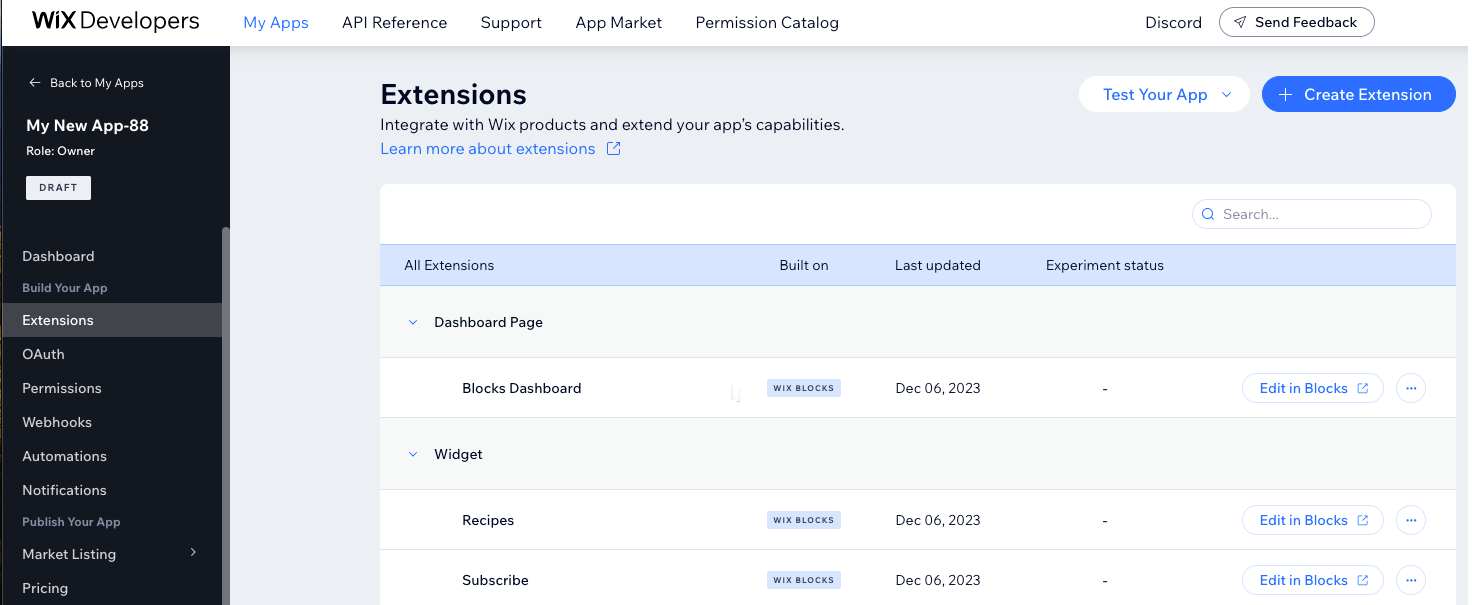Click the DRAFT status badge
Viewport: 1472px width, 605px height.
point(58,188)
